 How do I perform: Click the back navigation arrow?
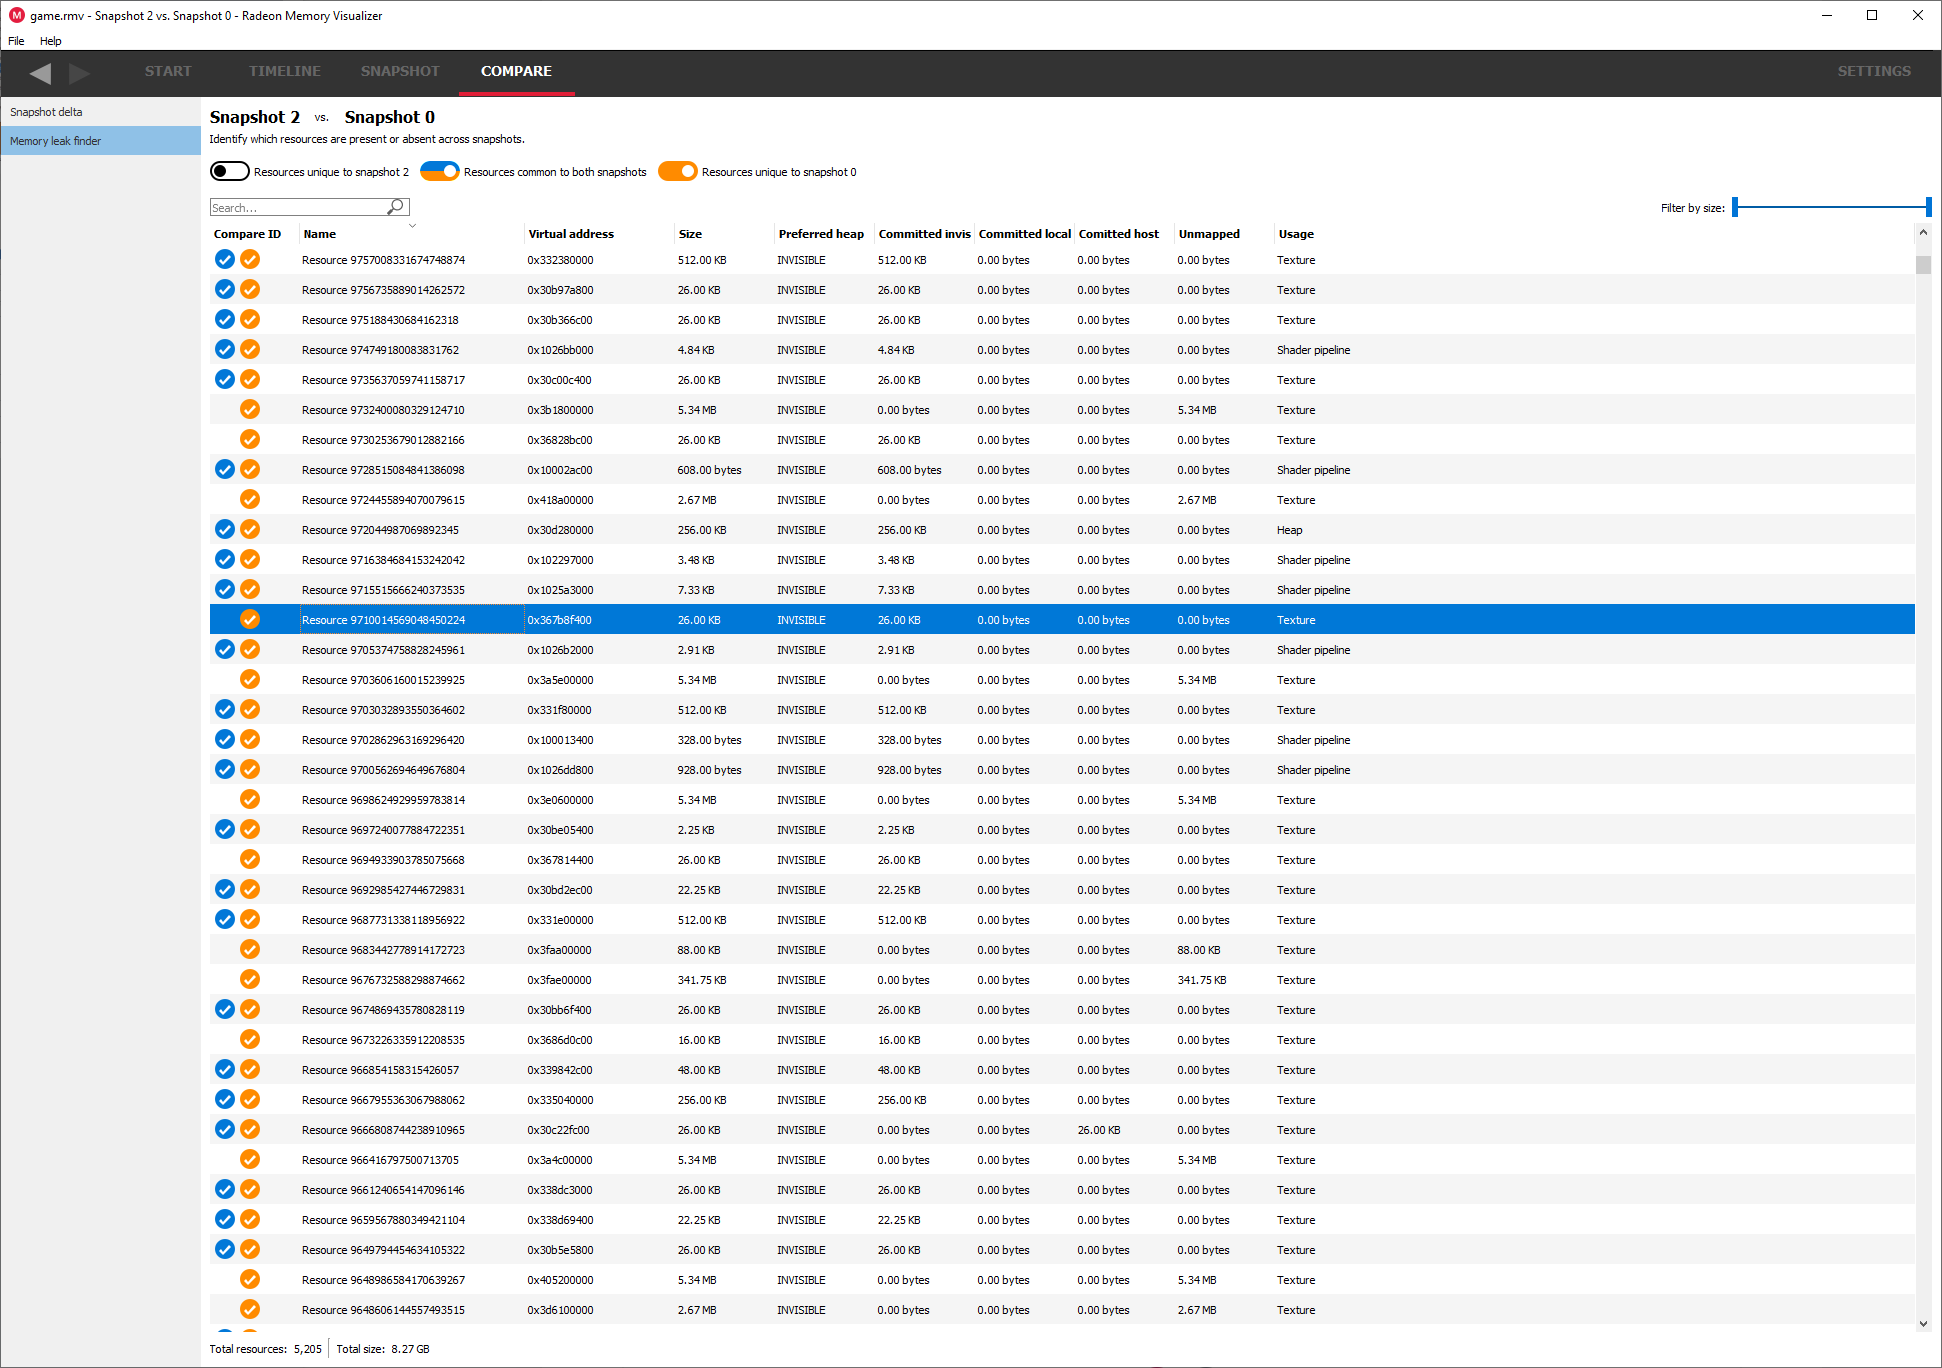tap(40, 73)
